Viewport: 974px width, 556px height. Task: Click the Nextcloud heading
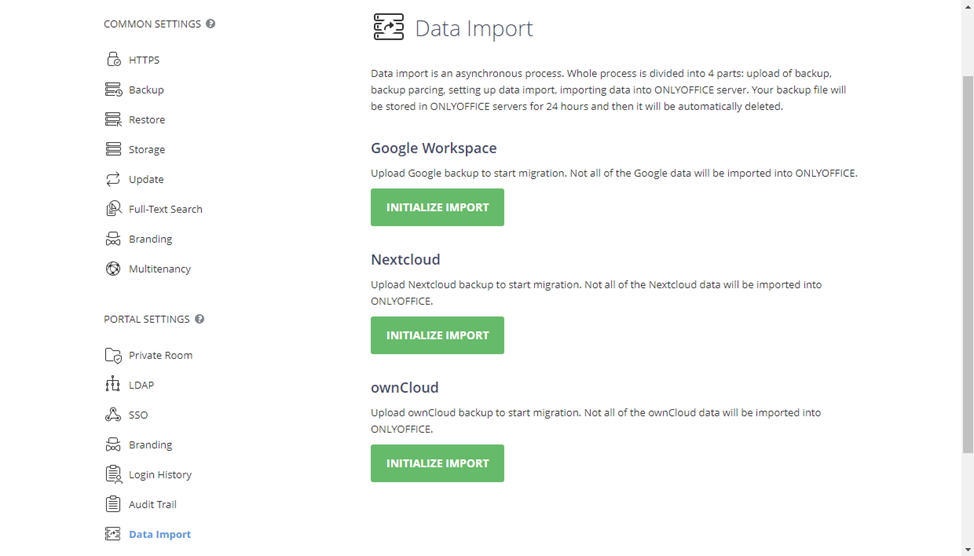click(x=405, y=259)
